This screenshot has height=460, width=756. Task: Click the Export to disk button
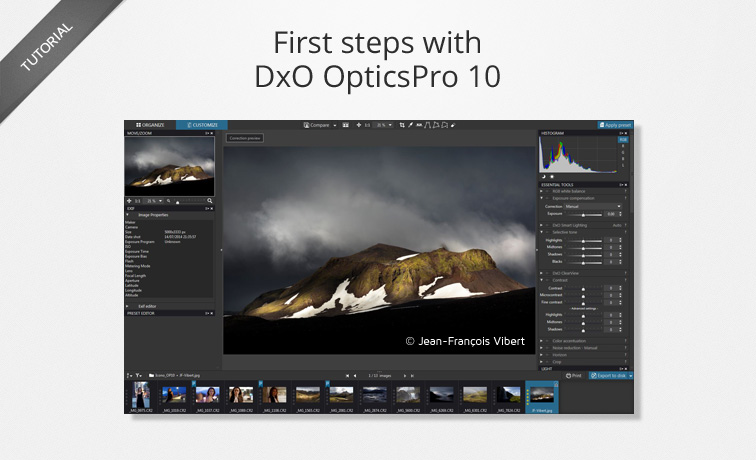point(608,376)
